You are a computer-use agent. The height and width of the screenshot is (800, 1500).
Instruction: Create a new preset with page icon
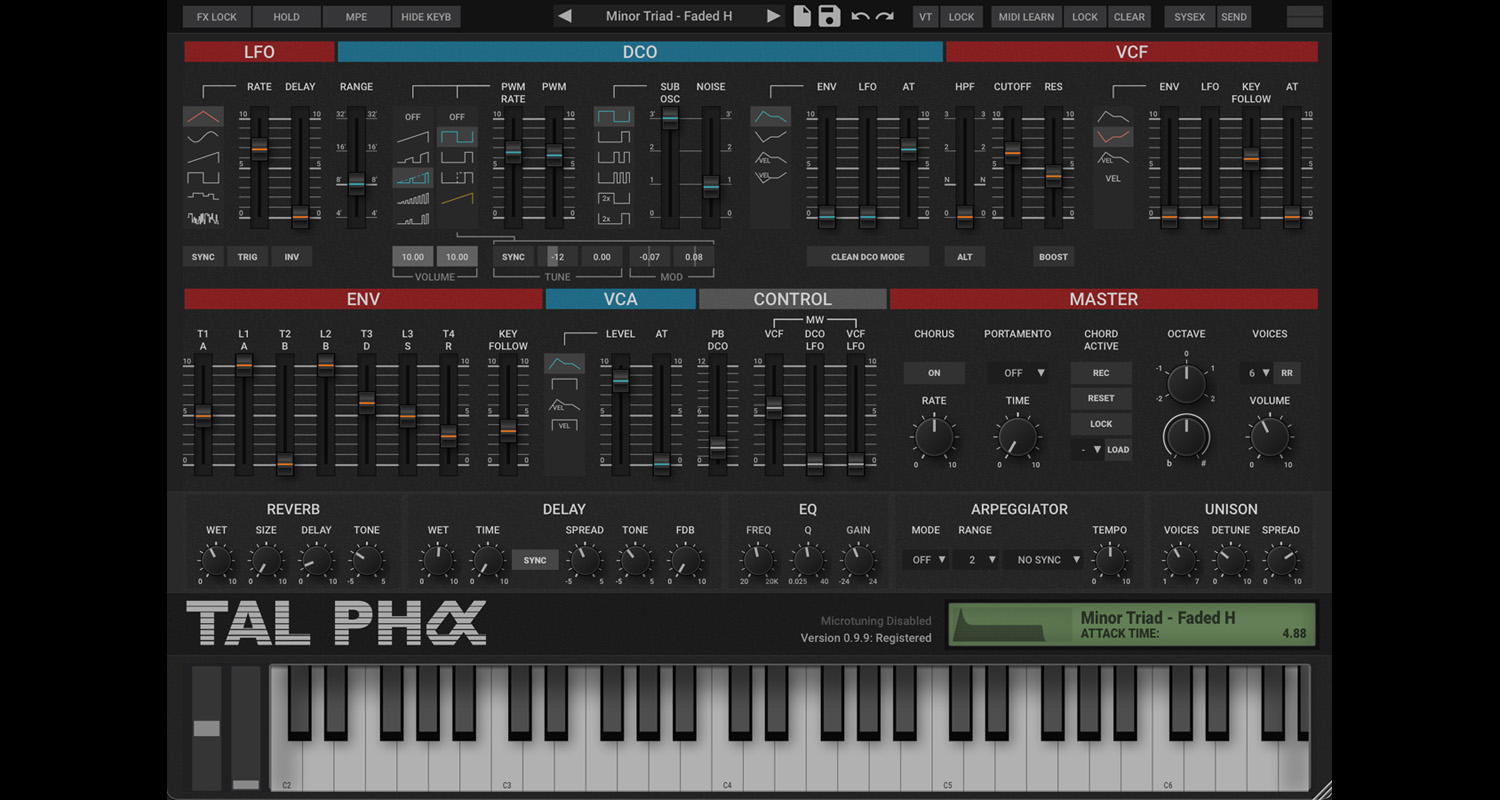pyautogui.click(x=802, y=16)
